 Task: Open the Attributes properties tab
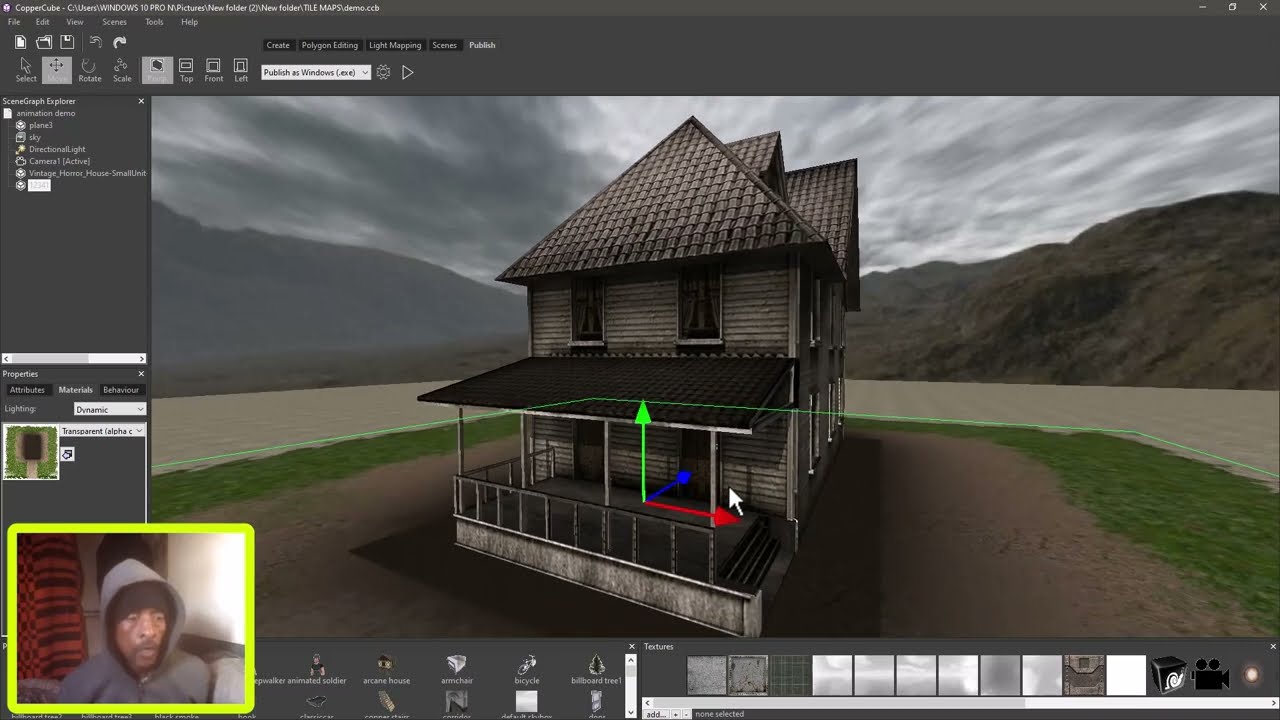(27, 390)
